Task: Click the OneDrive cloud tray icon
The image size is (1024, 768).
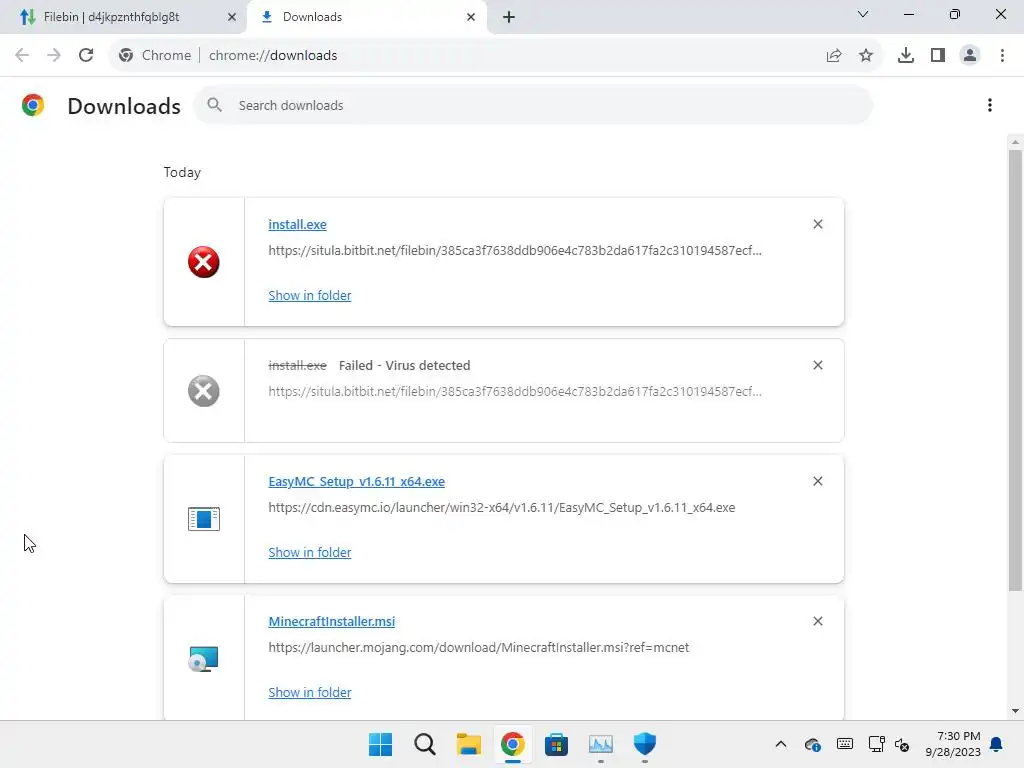Action: coord(812,744)
